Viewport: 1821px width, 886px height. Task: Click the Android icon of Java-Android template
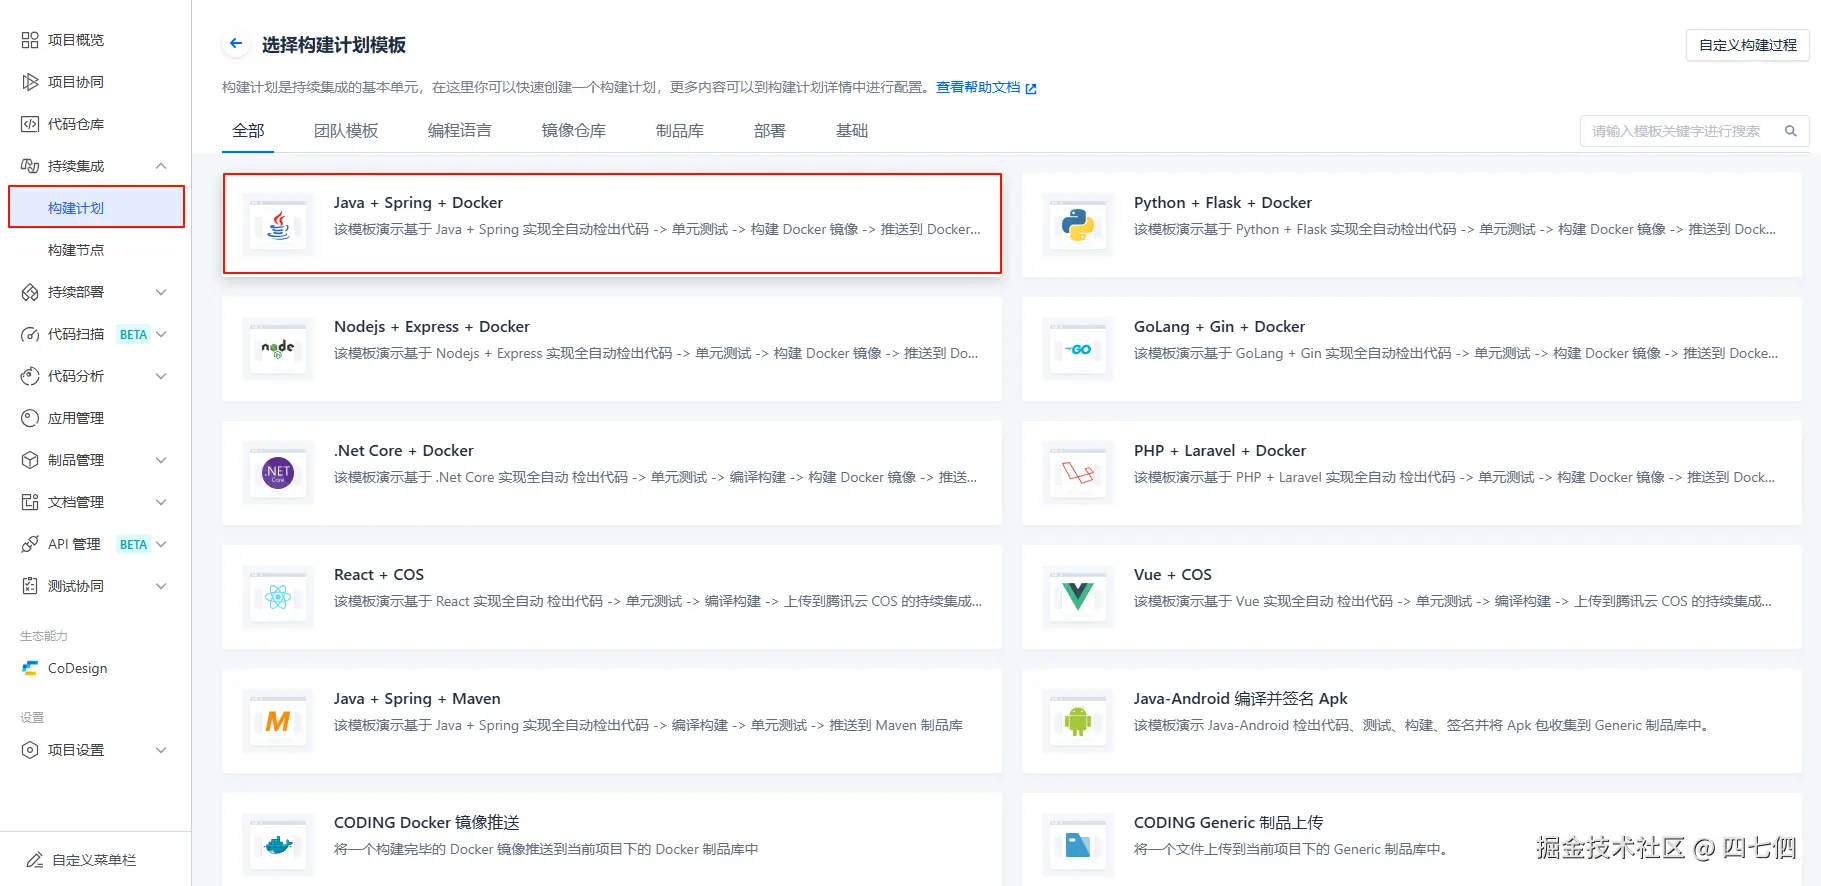pyautogui.click(x=1078, y=721)
